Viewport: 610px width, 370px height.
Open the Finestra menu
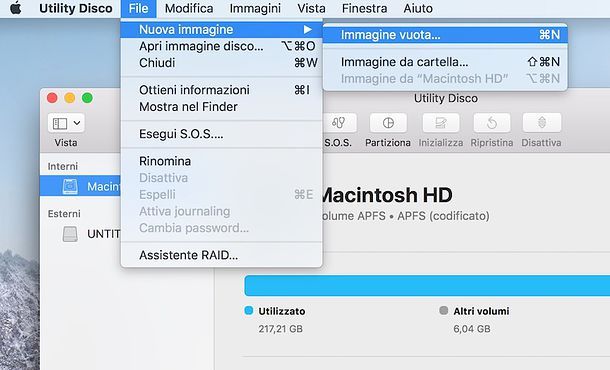click(x=364, y=8)
